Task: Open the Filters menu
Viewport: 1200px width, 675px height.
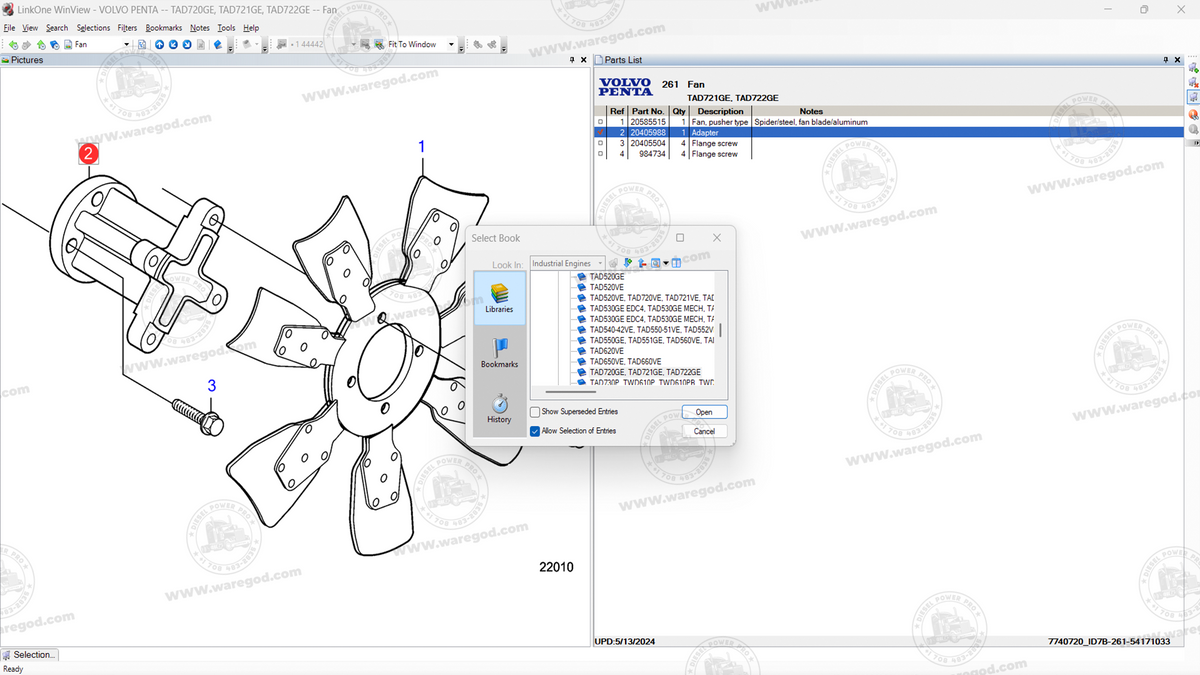Action: pyautogui.click(x=127, y=28)
